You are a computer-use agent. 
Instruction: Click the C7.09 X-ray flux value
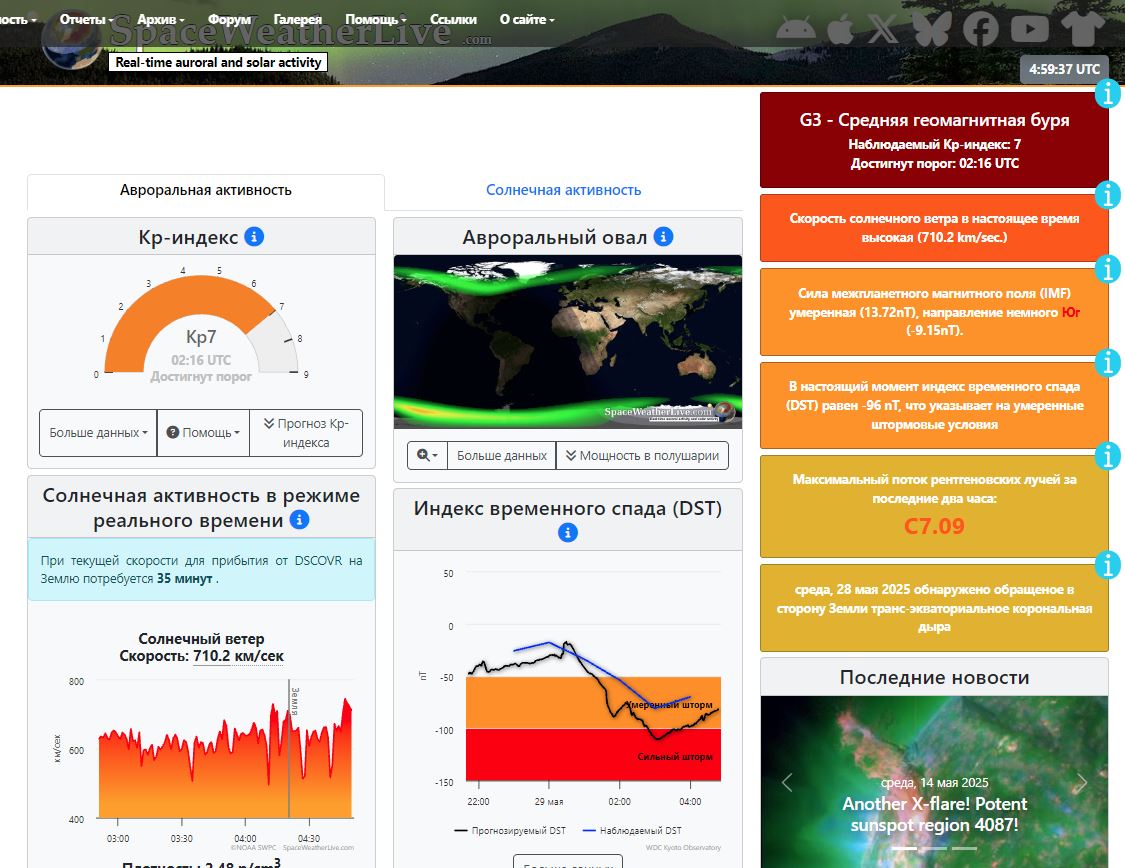tap(934, 526)
